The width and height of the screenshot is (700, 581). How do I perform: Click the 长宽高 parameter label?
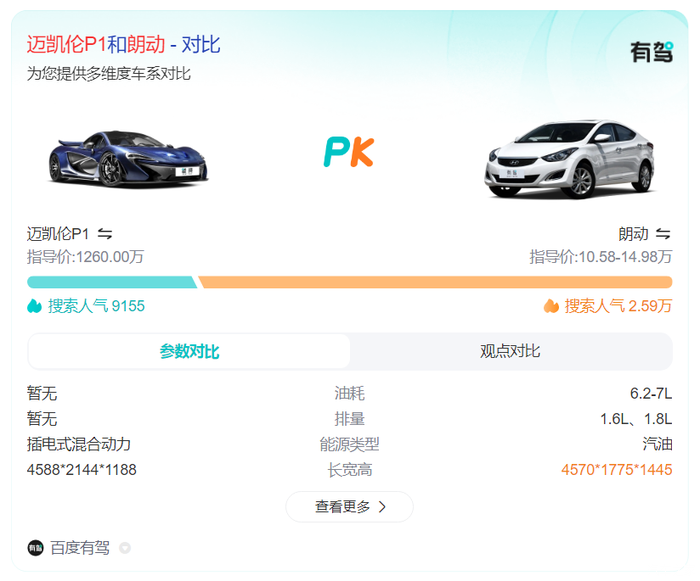click(350, 470)
